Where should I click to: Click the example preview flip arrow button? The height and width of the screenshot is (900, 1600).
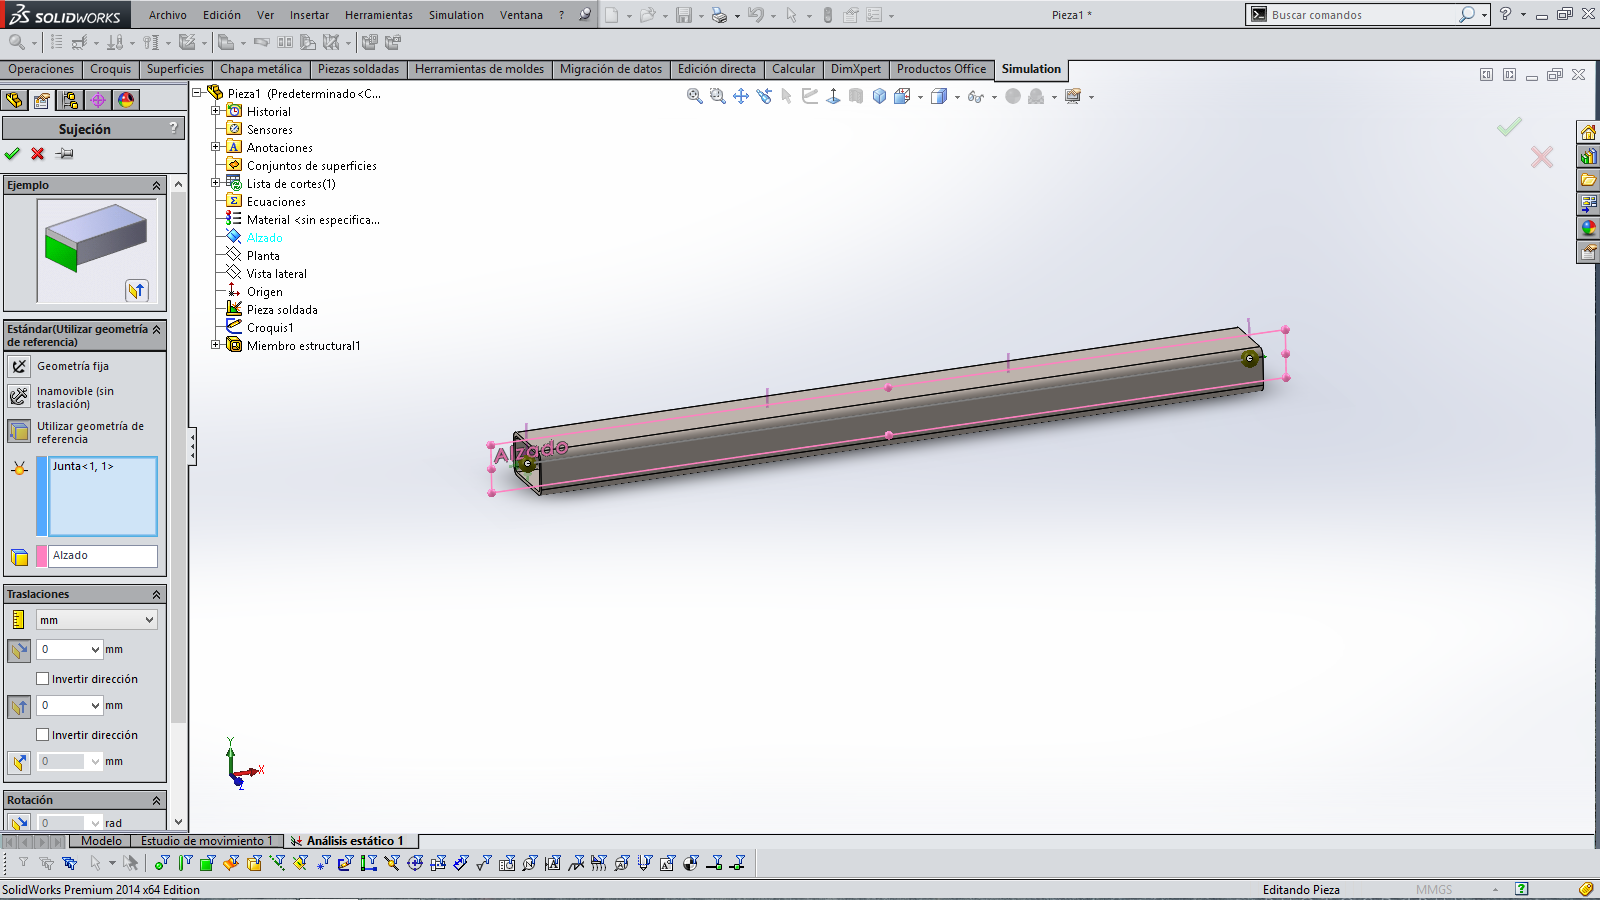click(137, 290)
